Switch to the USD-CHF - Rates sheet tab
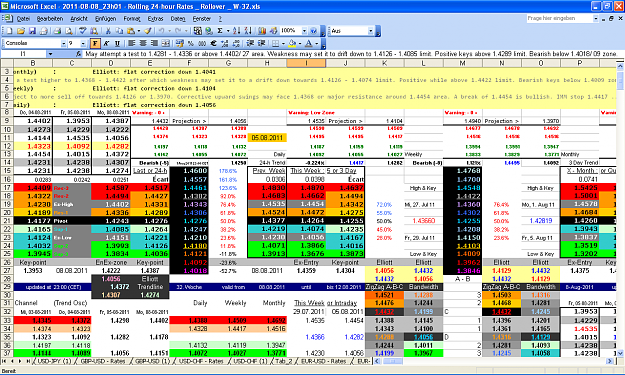 click(x=201, y=361)
